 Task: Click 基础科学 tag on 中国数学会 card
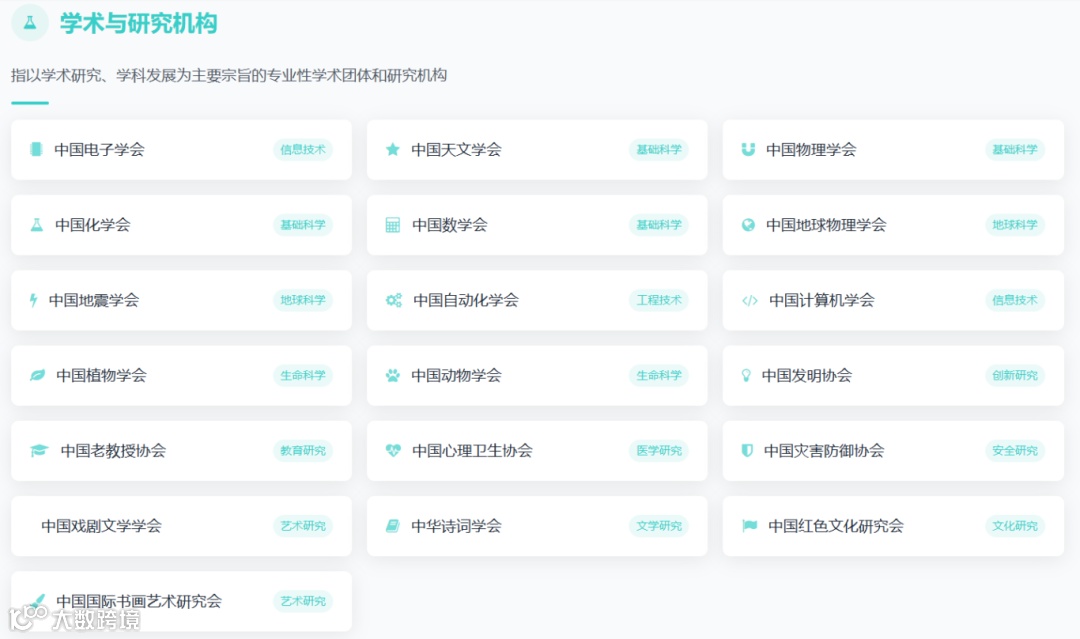658,224
